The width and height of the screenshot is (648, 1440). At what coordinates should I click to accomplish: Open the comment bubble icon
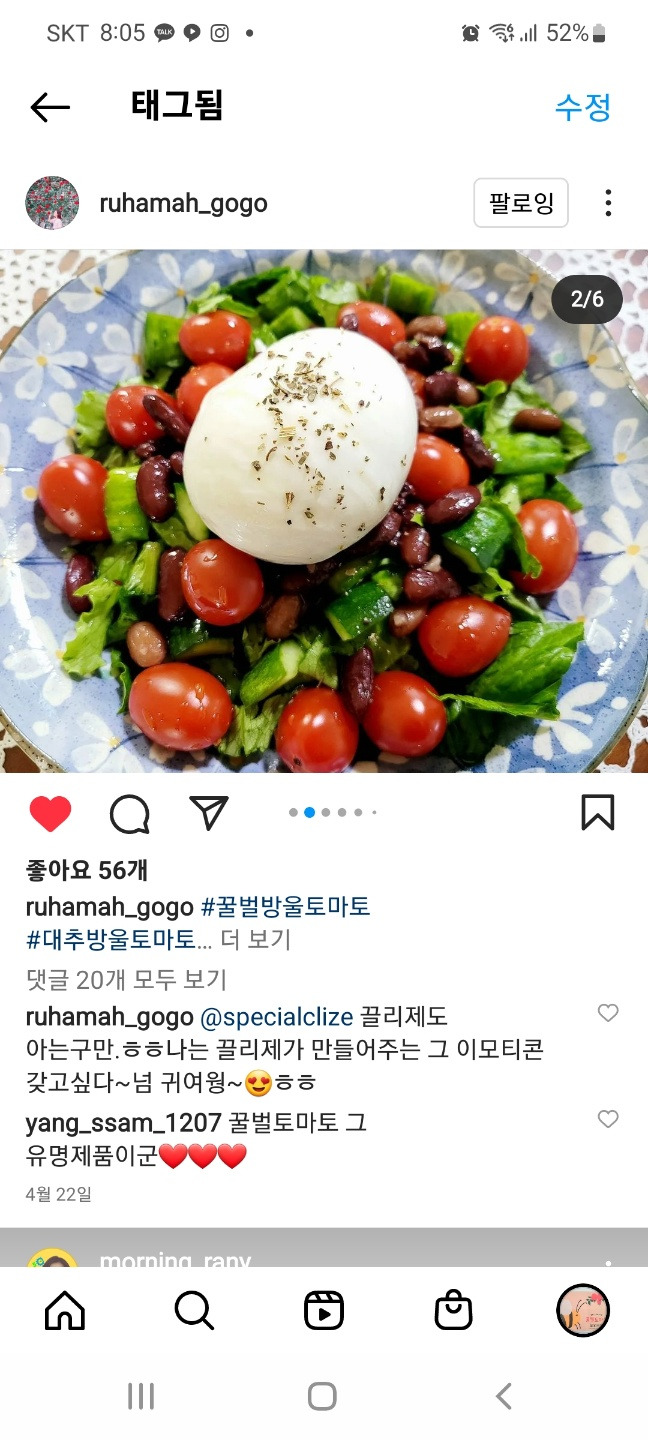[129, 814]
